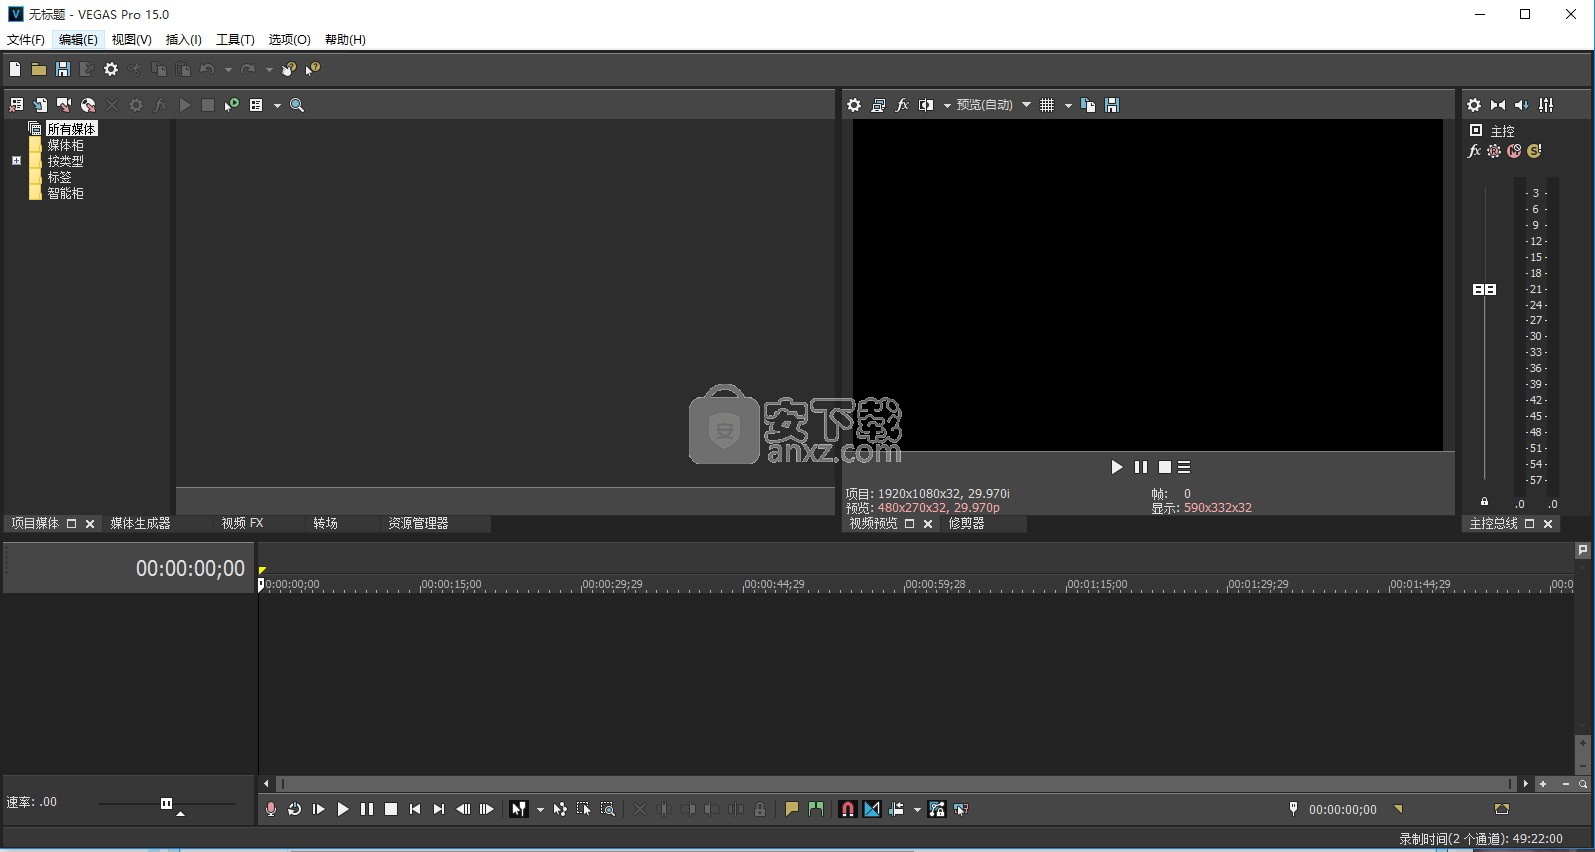
Task: Copy snapshot to clipboard in preview toolbar
Action: pyautogui.click(x=1088, y=105)
